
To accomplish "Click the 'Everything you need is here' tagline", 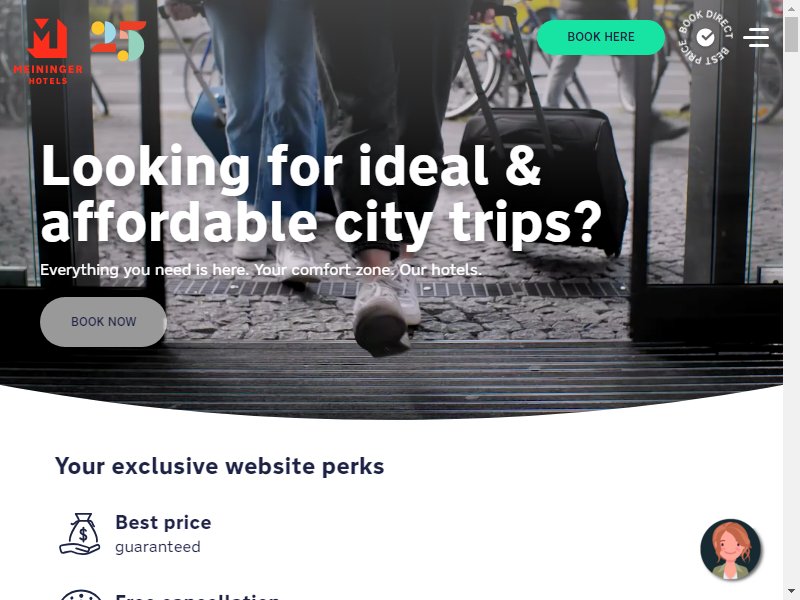I will (x=261, y=270).
